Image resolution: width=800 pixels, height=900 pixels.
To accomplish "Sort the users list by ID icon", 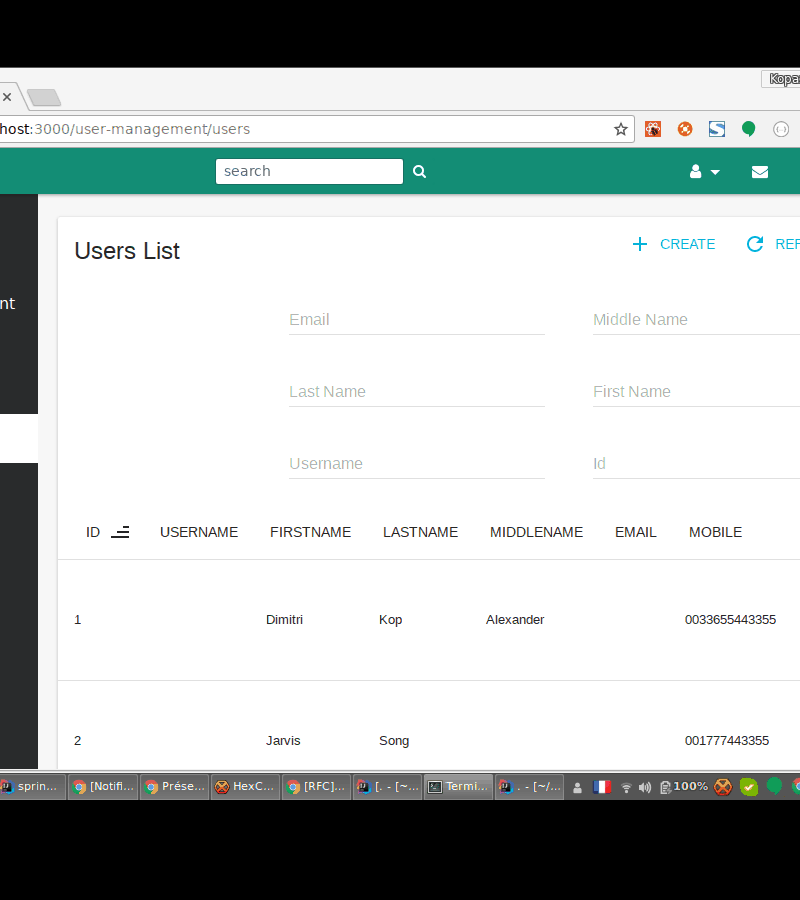I will coord(121,532).
